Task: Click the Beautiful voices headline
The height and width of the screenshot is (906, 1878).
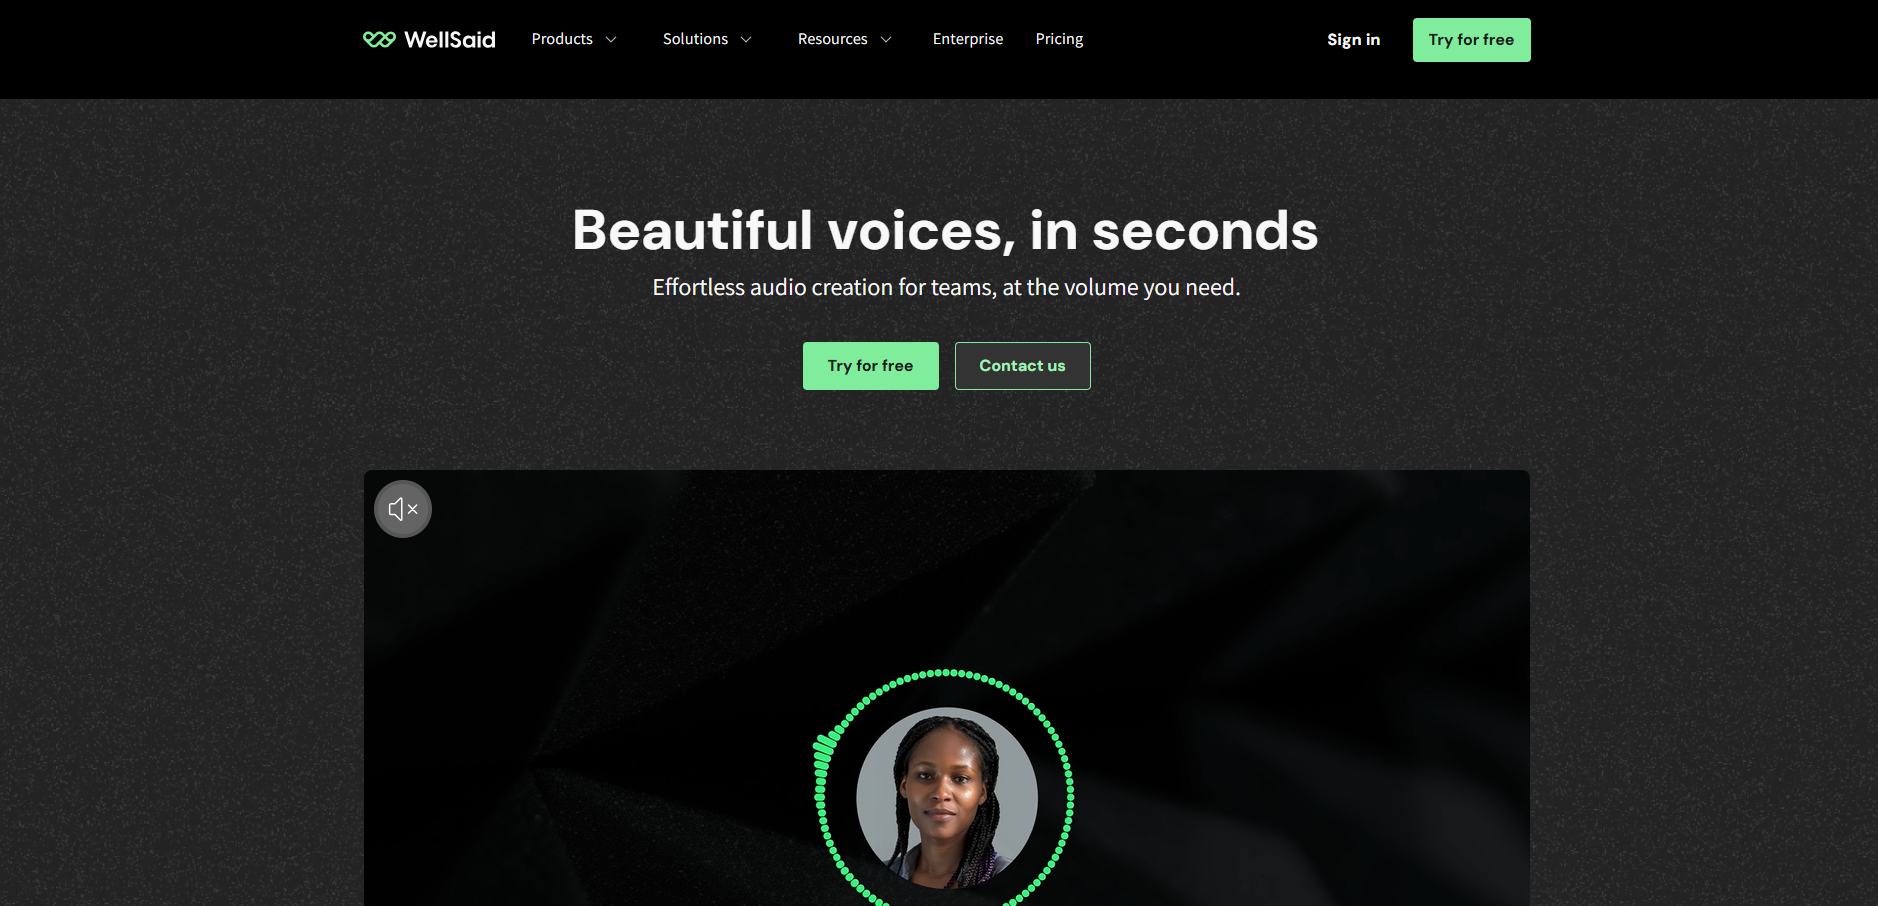Action: click(x=945, y=230)
